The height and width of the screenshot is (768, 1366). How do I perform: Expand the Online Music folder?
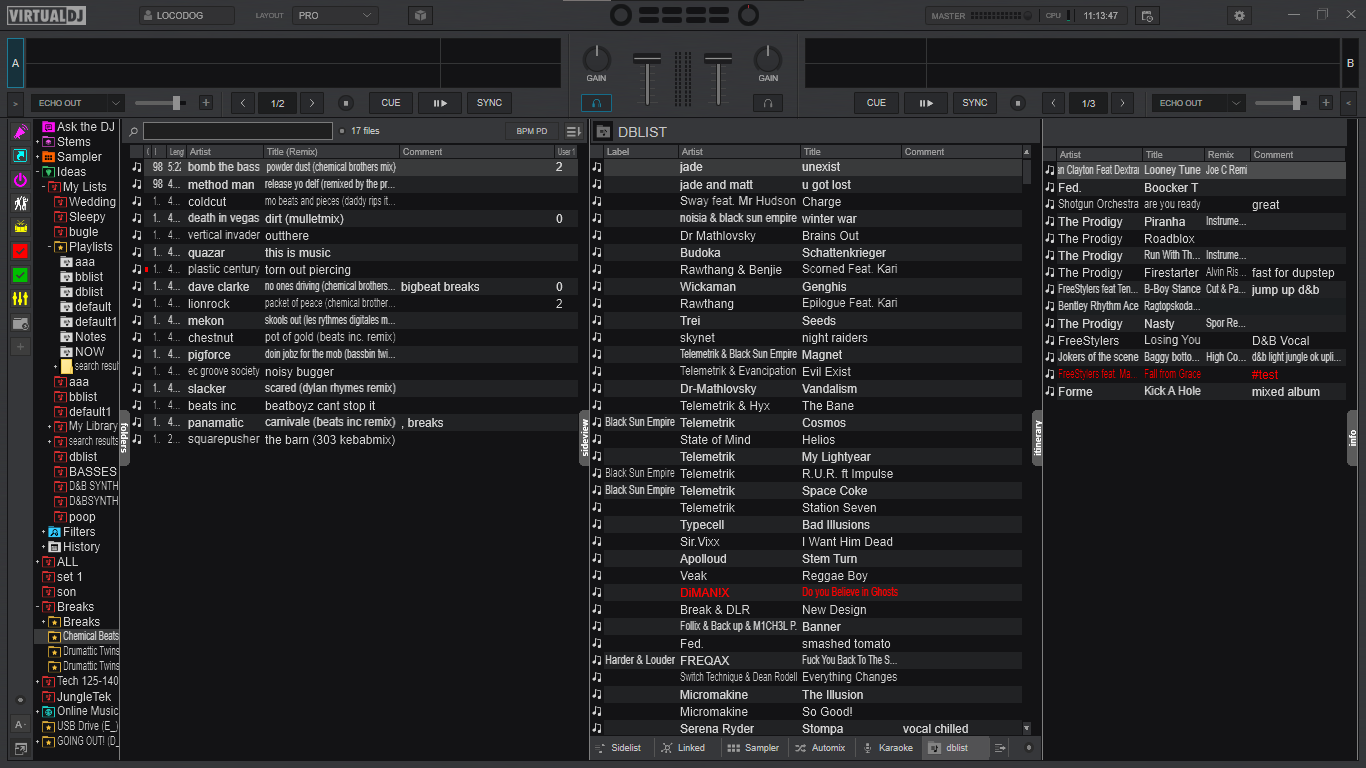point(39,712)
